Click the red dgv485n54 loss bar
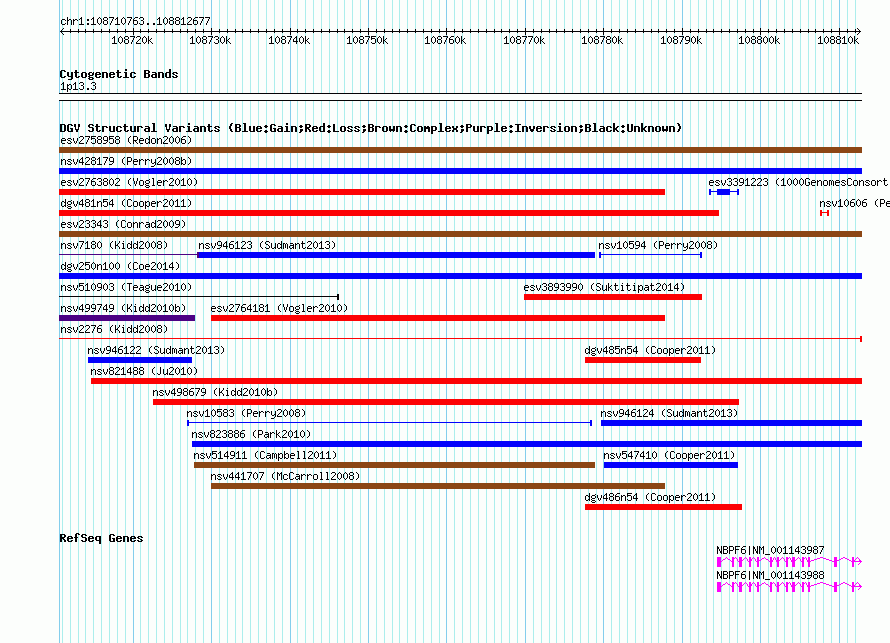 [643, 360]
